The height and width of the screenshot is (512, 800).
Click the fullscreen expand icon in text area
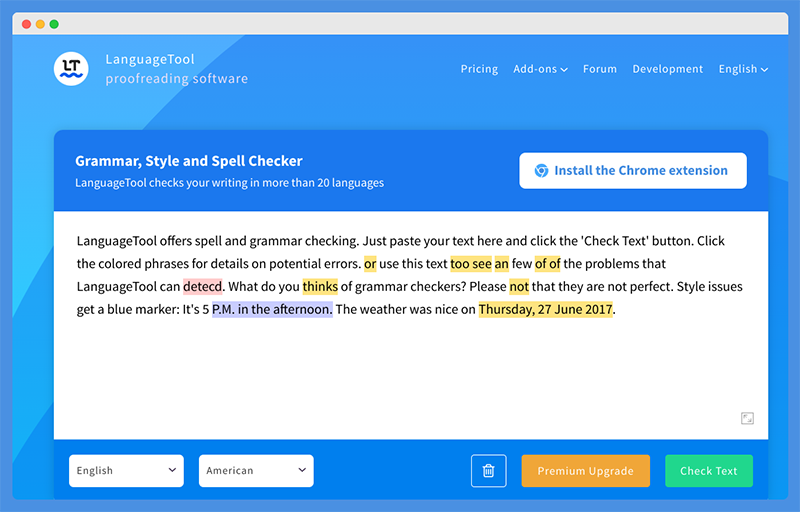click(x=747, y=418)
